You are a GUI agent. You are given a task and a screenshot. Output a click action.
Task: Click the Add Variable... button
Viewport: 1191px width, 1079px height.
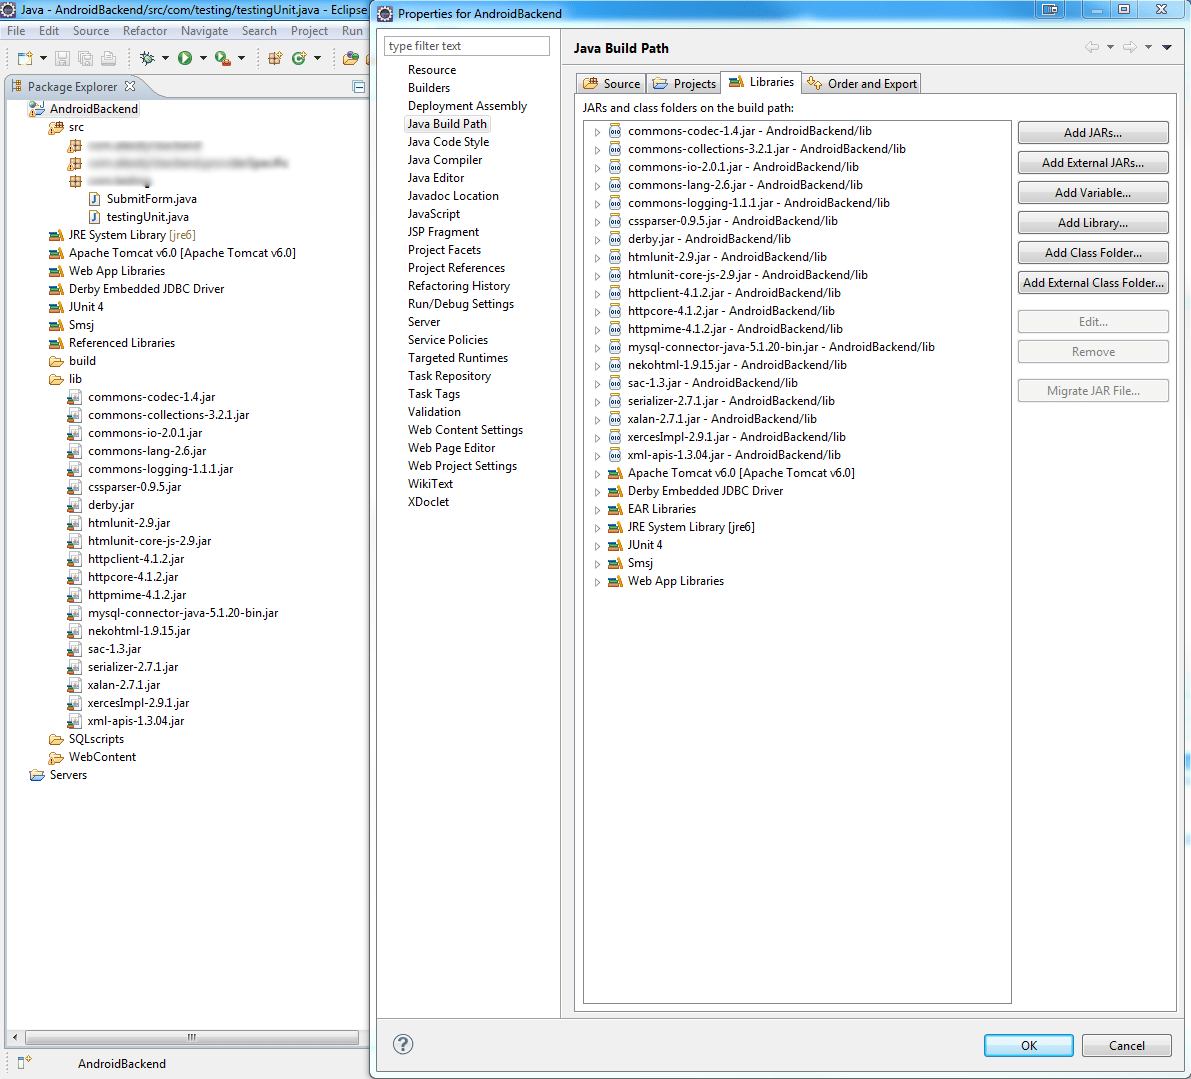pos(1093,193)
